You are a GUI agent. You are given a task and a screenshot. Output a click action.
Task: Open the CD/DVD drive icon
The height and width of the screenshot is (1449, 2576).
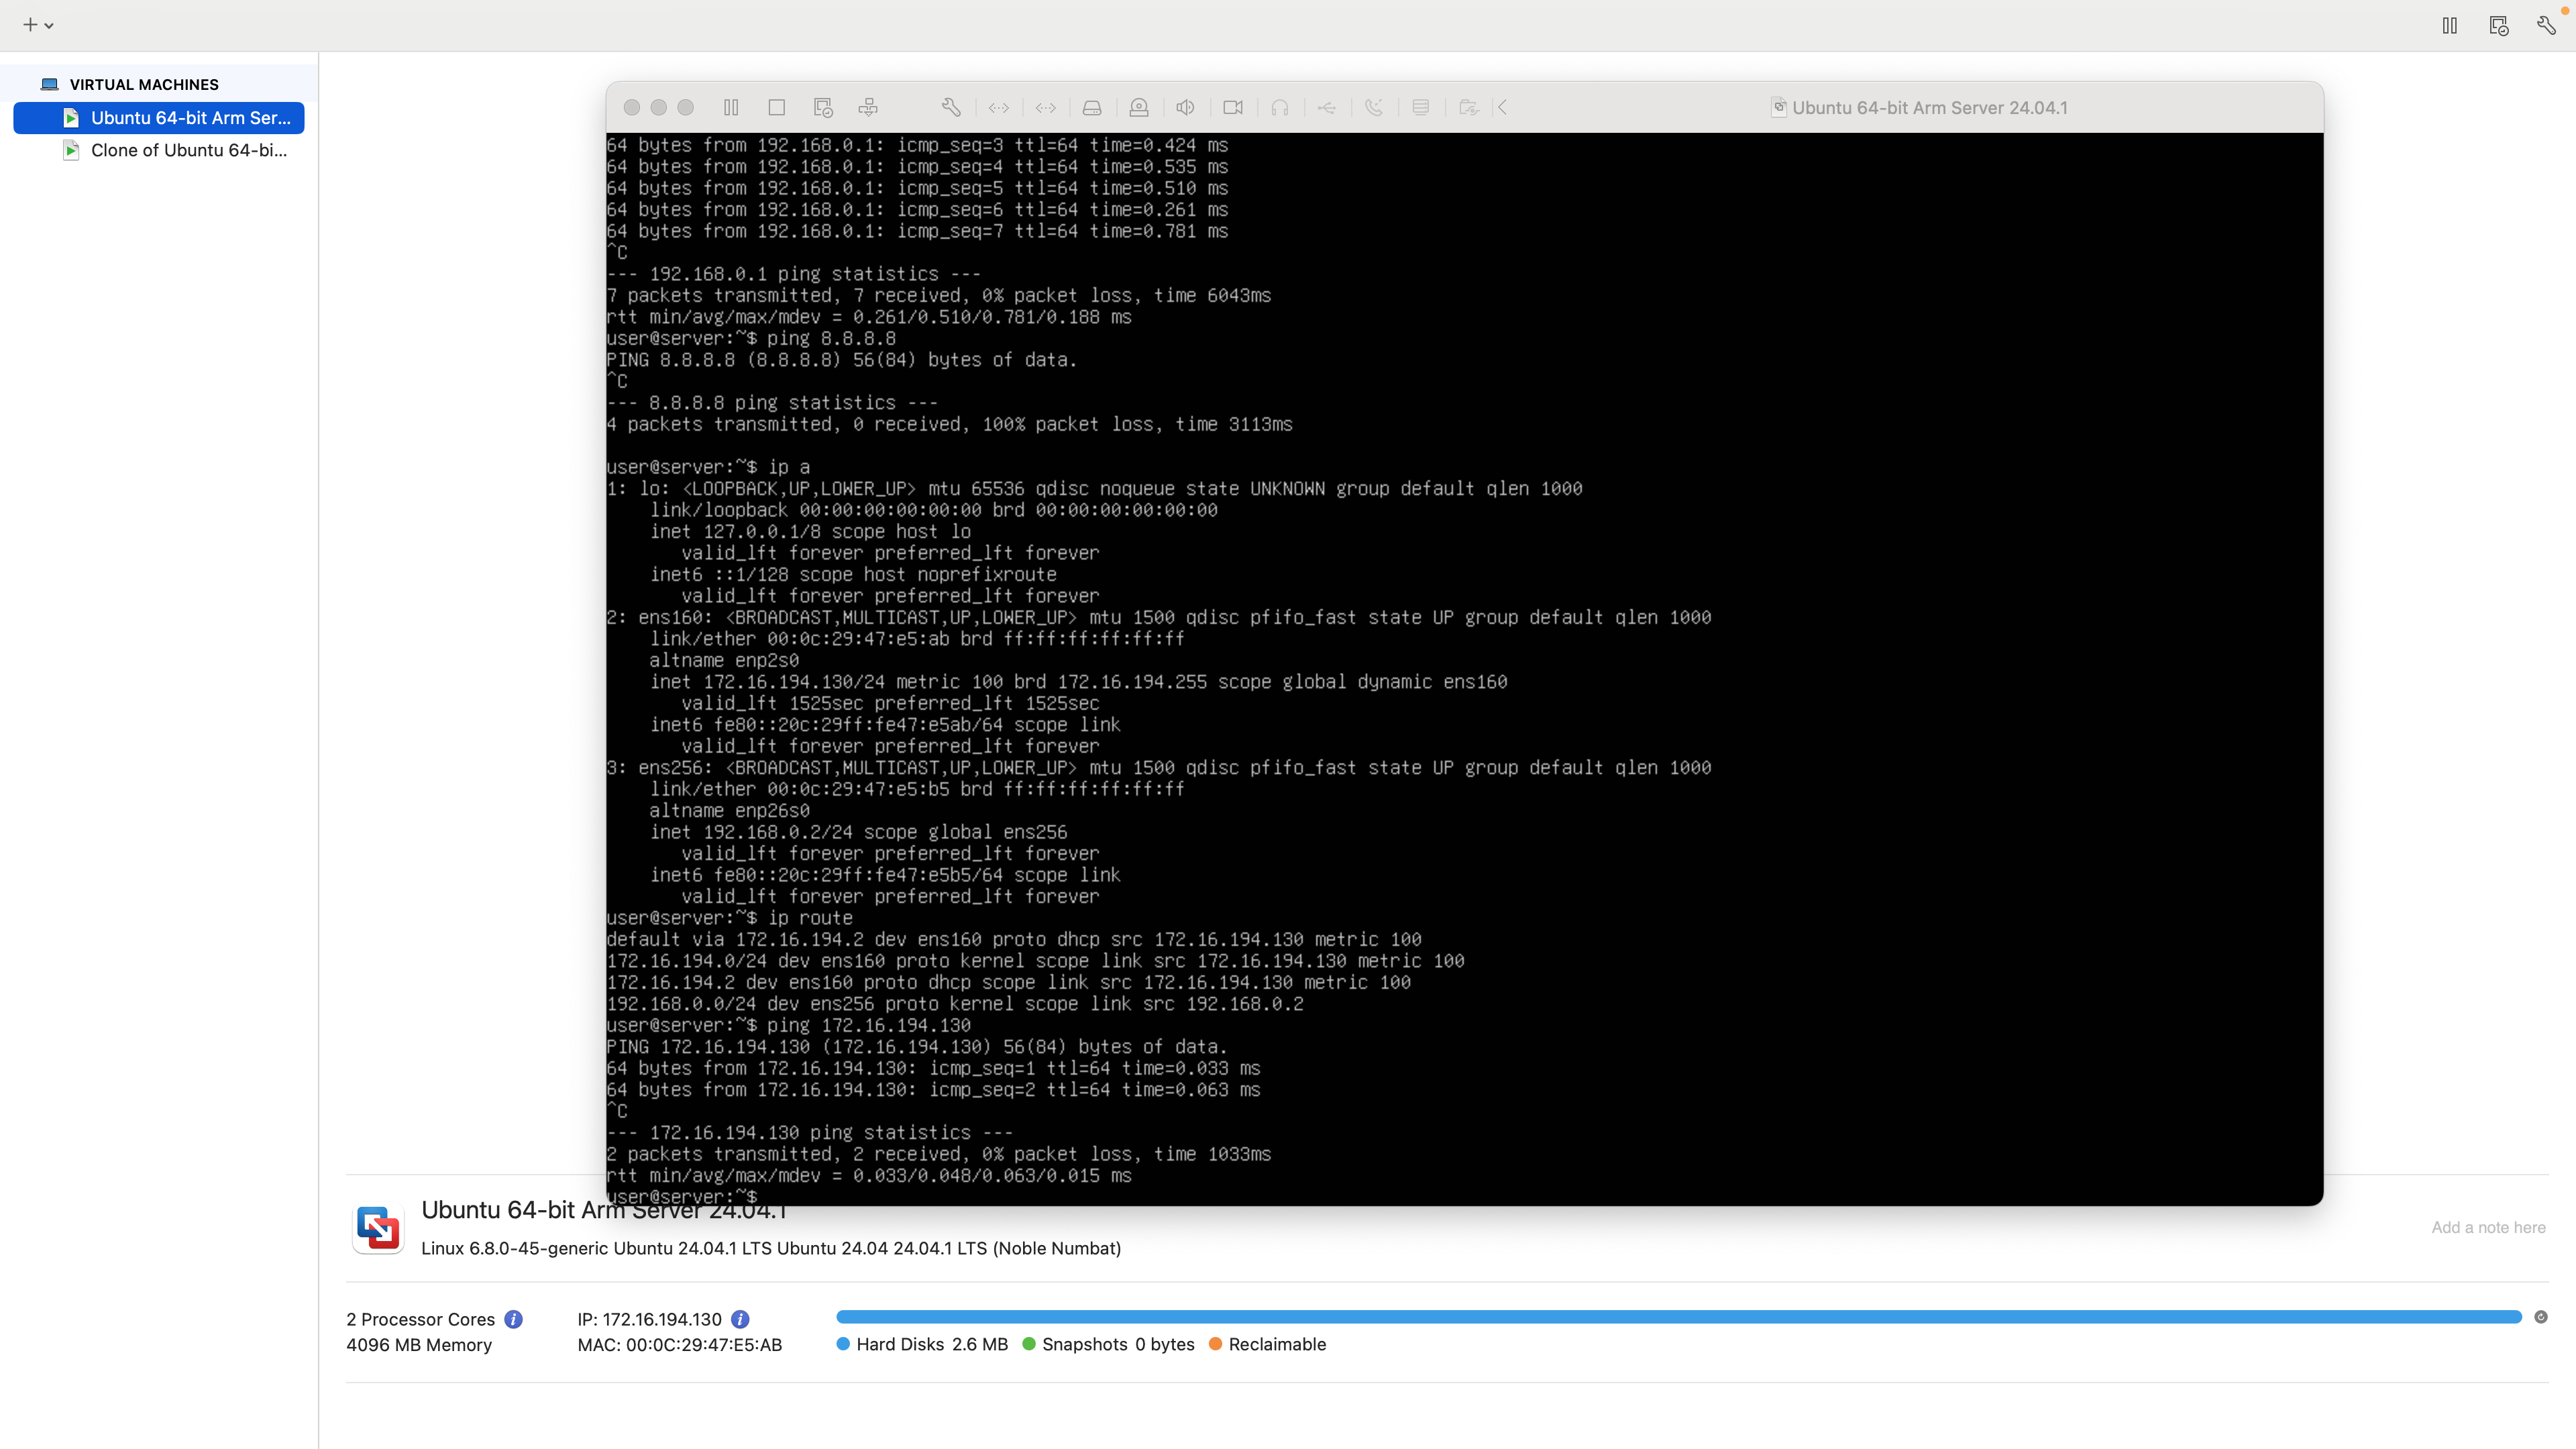click(x=1139, y=107)
